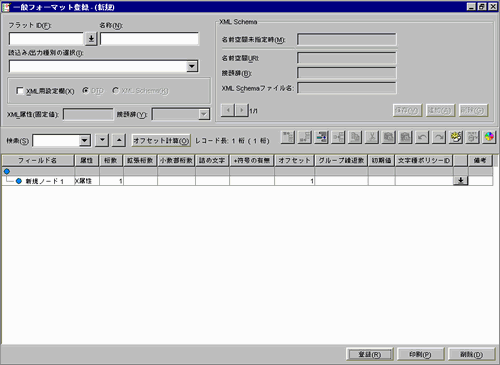Toggle the XML用設定欄(X) checkbox
Viewport: 500px width, 365px height.
point(20,91)
